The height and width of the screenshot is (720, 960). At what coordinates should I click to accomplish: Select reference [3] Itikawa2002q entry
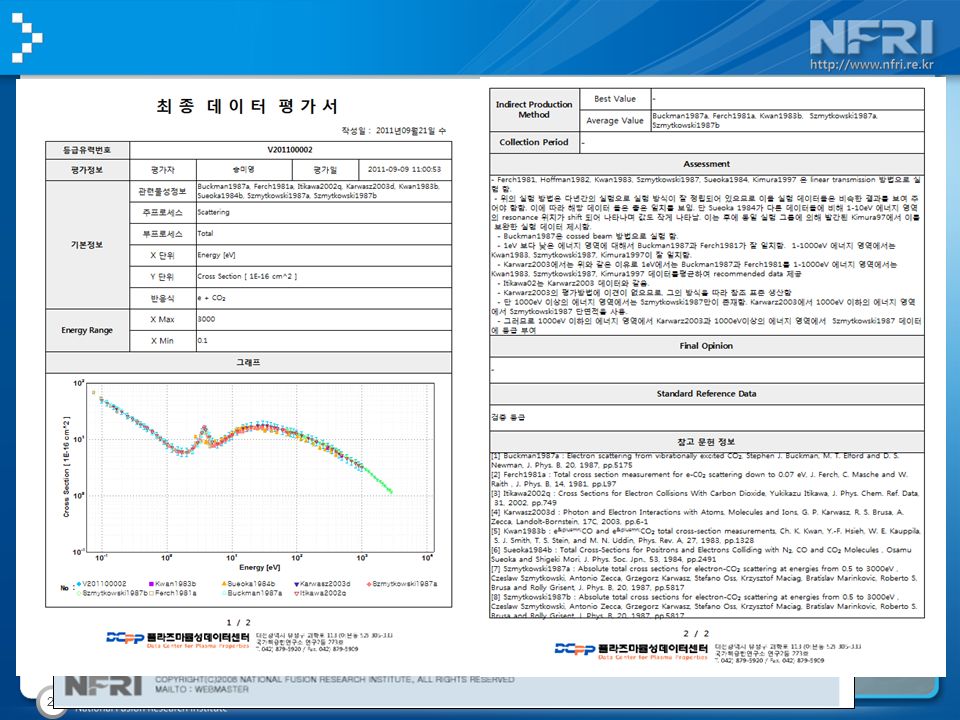(x=706, y=498)
